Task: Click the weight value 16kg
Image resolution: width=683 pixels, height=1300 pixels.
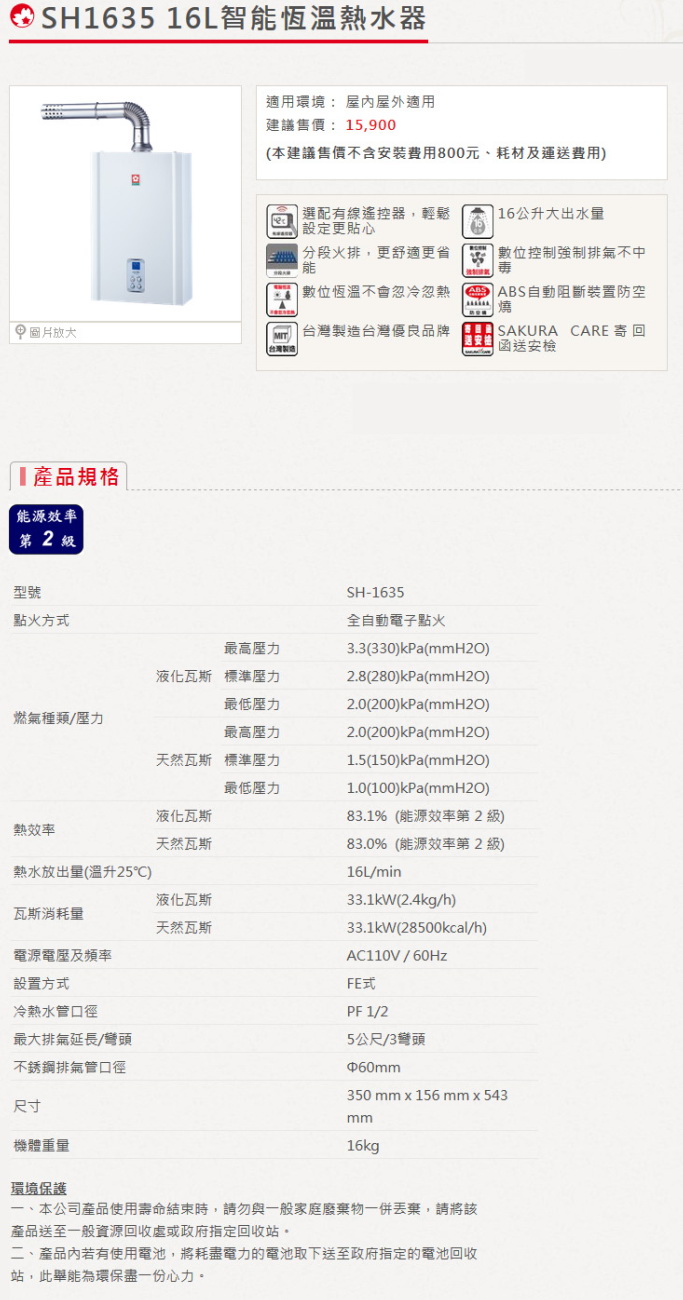Action: (363, 1146)
